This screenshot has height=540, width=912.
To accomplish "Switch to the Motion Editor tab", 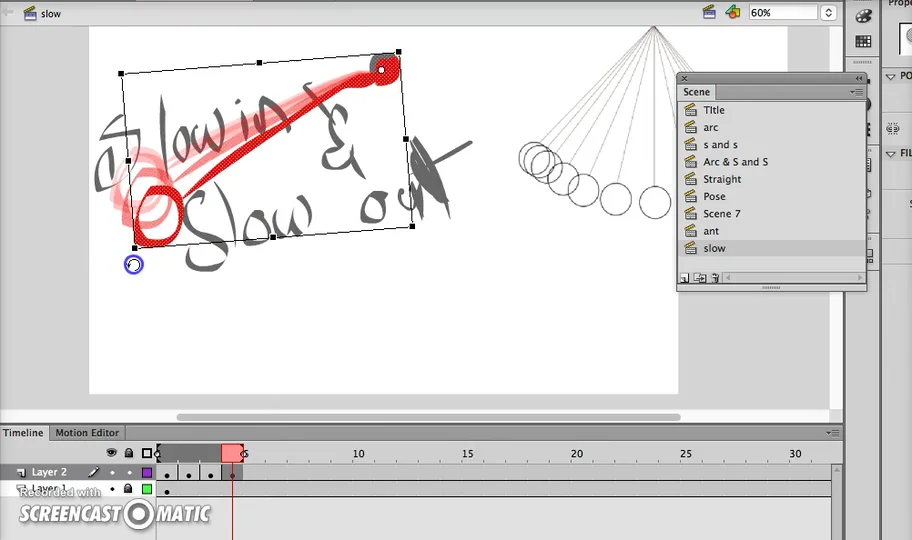I will pos(87,433).
